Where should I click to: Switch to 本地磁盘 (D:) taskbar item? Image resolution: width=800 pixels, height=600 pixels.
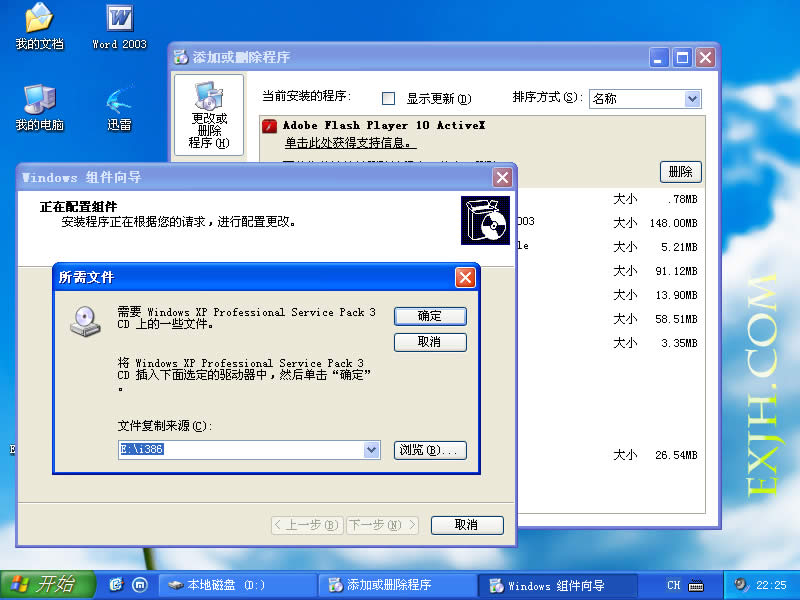(237, 585)
